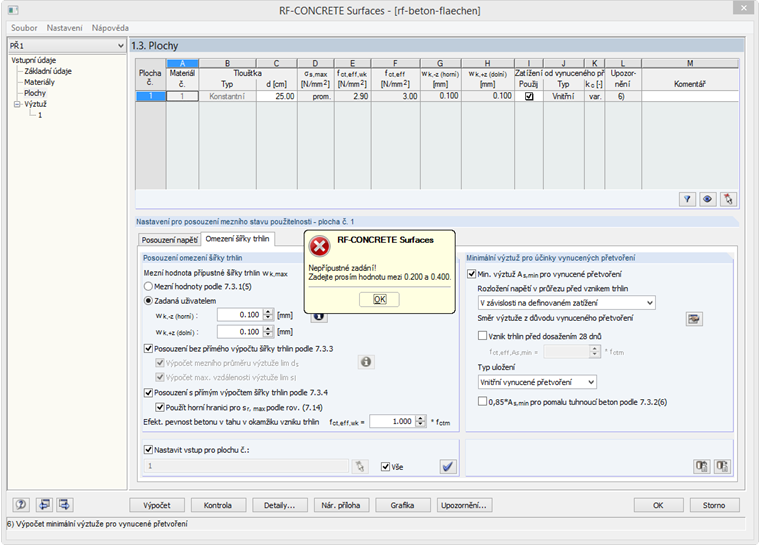The width and height of the screenshot is (760, 545).
Task: Toggle Posouzení s přímým výpočtem checkbox
Action: 148,392
